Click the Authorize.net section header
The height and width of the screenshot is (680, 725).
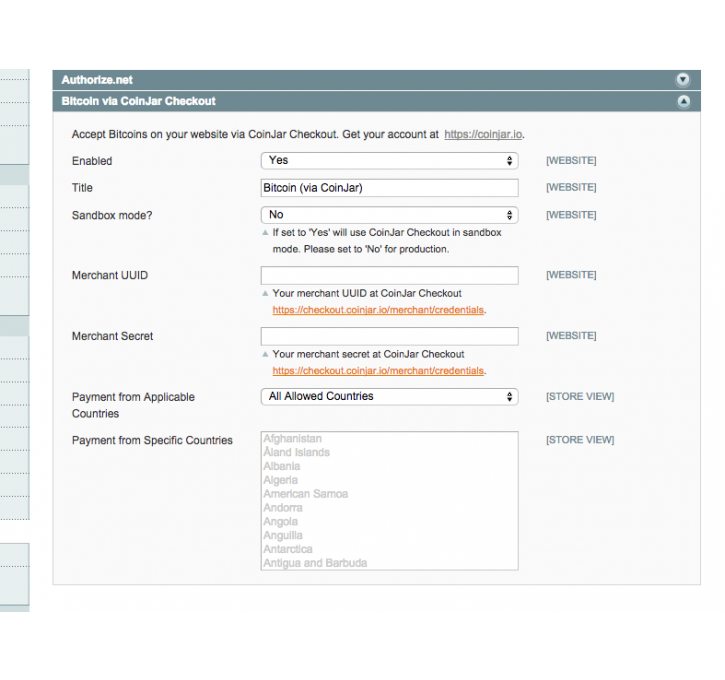(376, 80)
